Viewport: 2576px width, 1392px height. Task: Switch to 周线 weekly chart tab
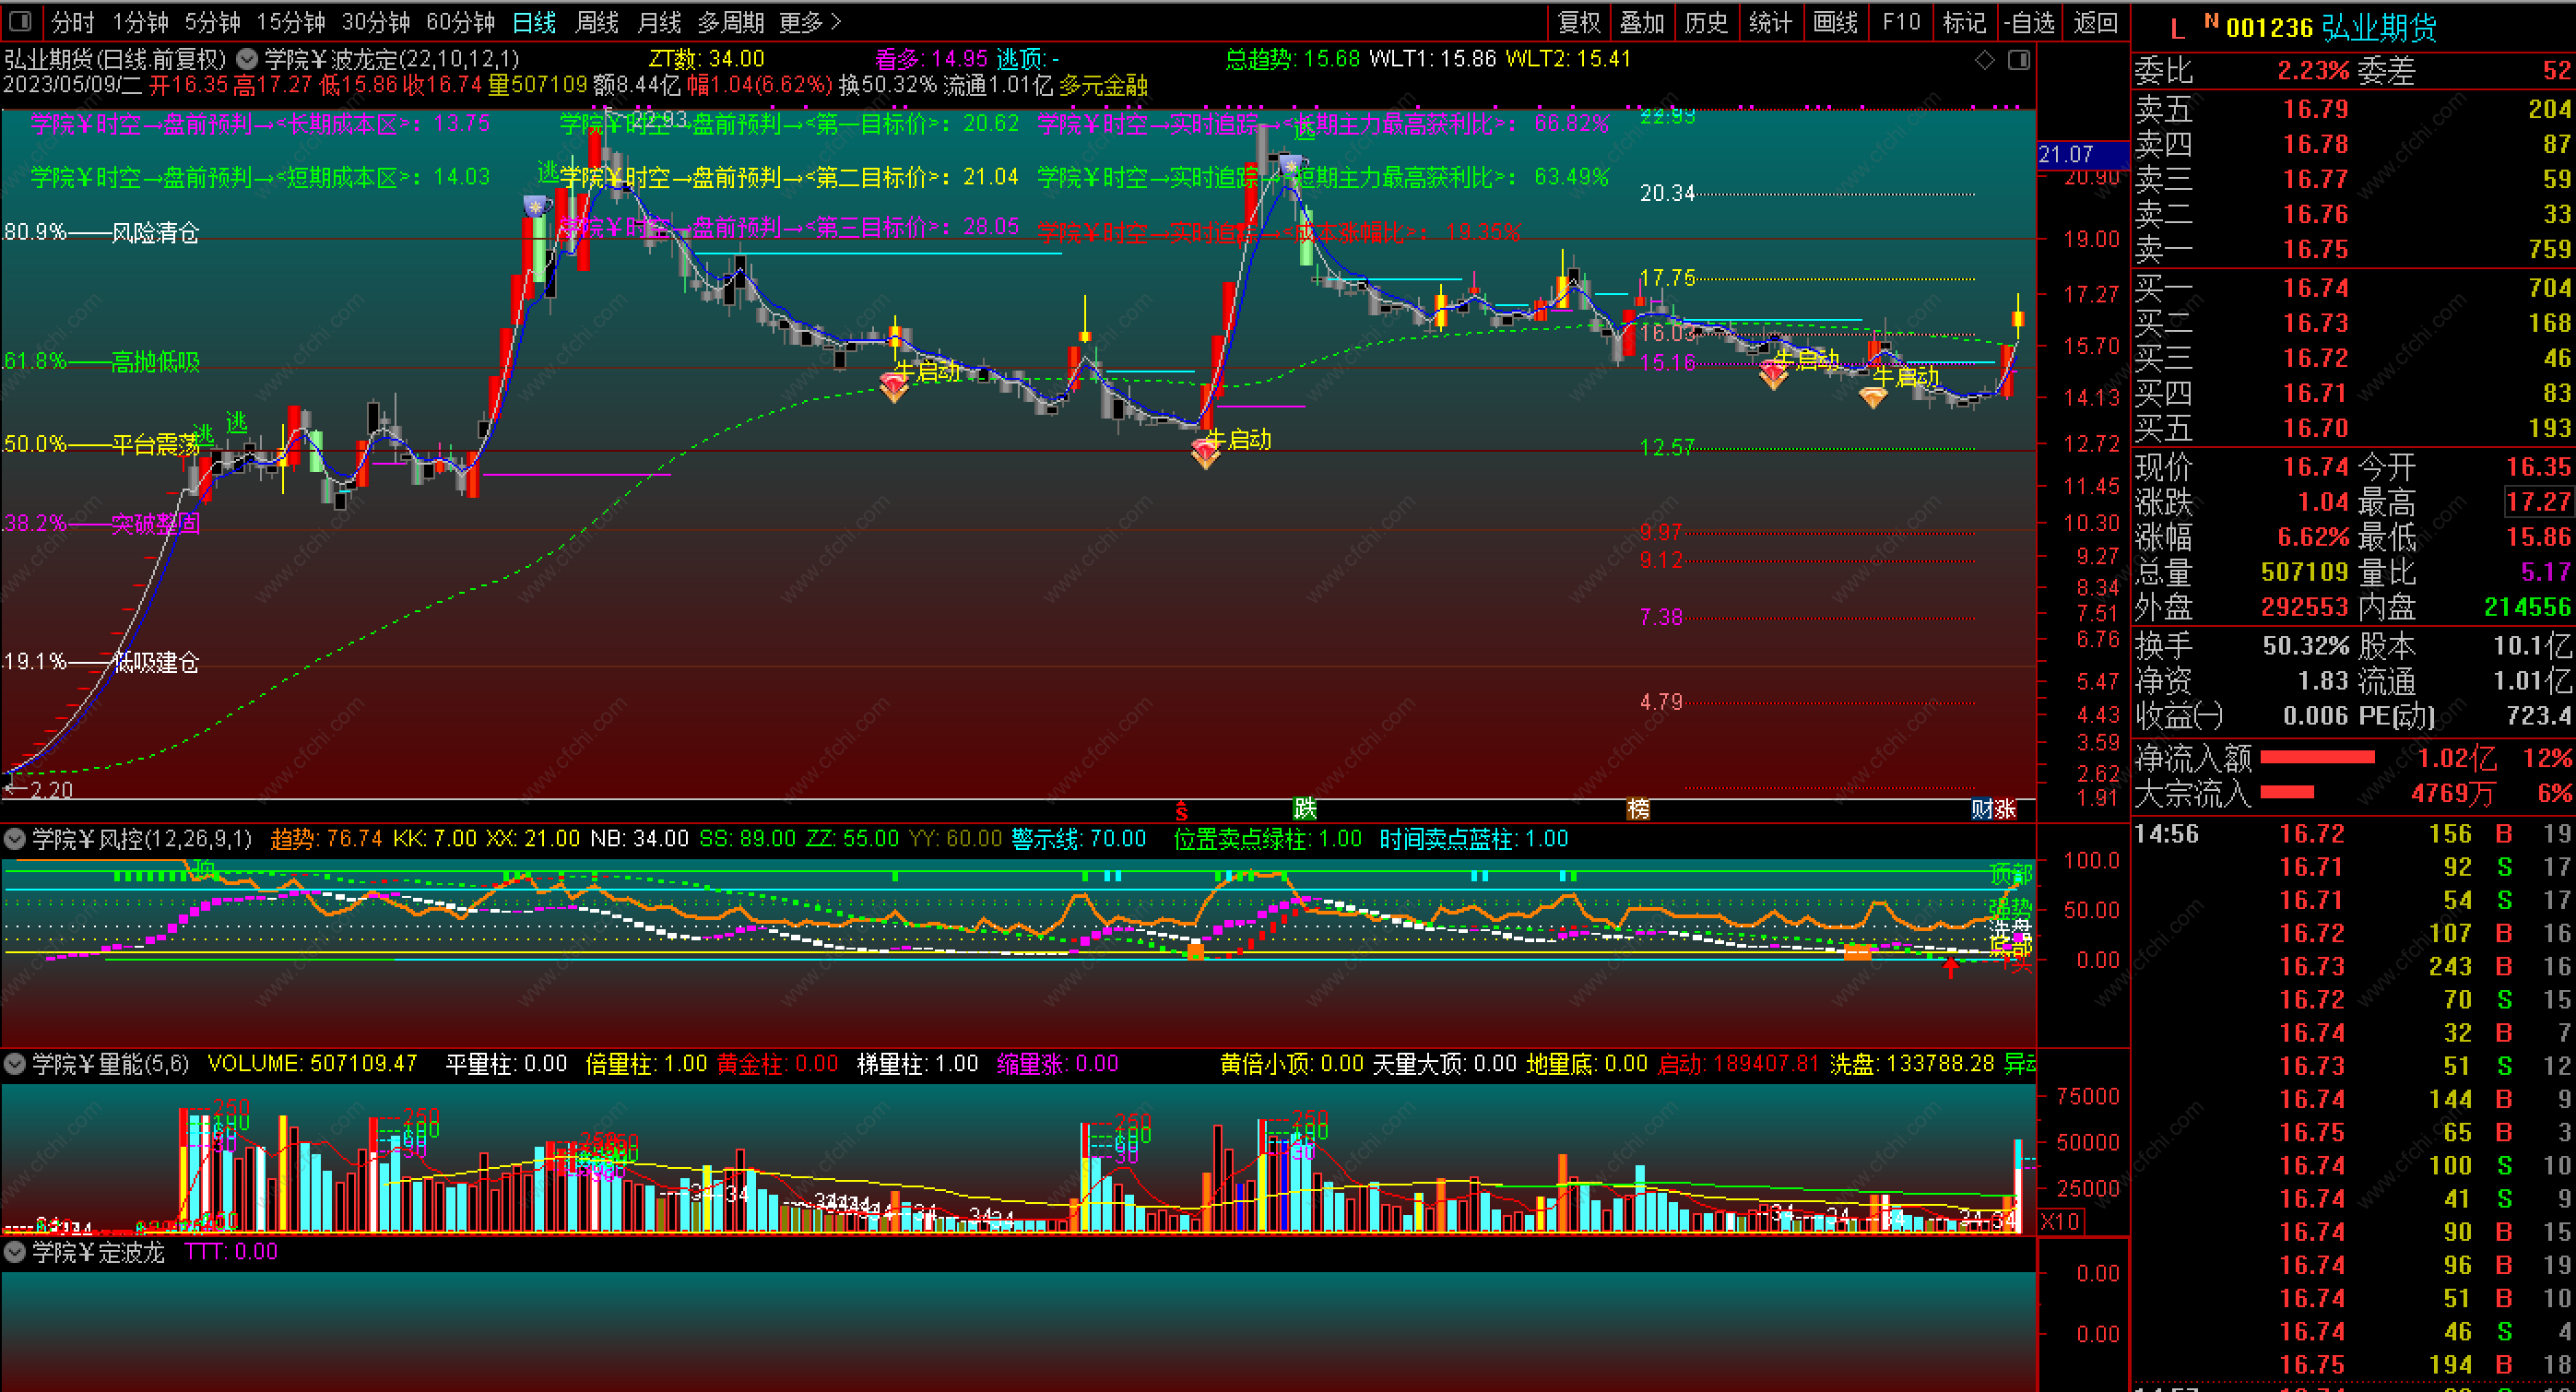pyautogui.click(x=597, y=22)
